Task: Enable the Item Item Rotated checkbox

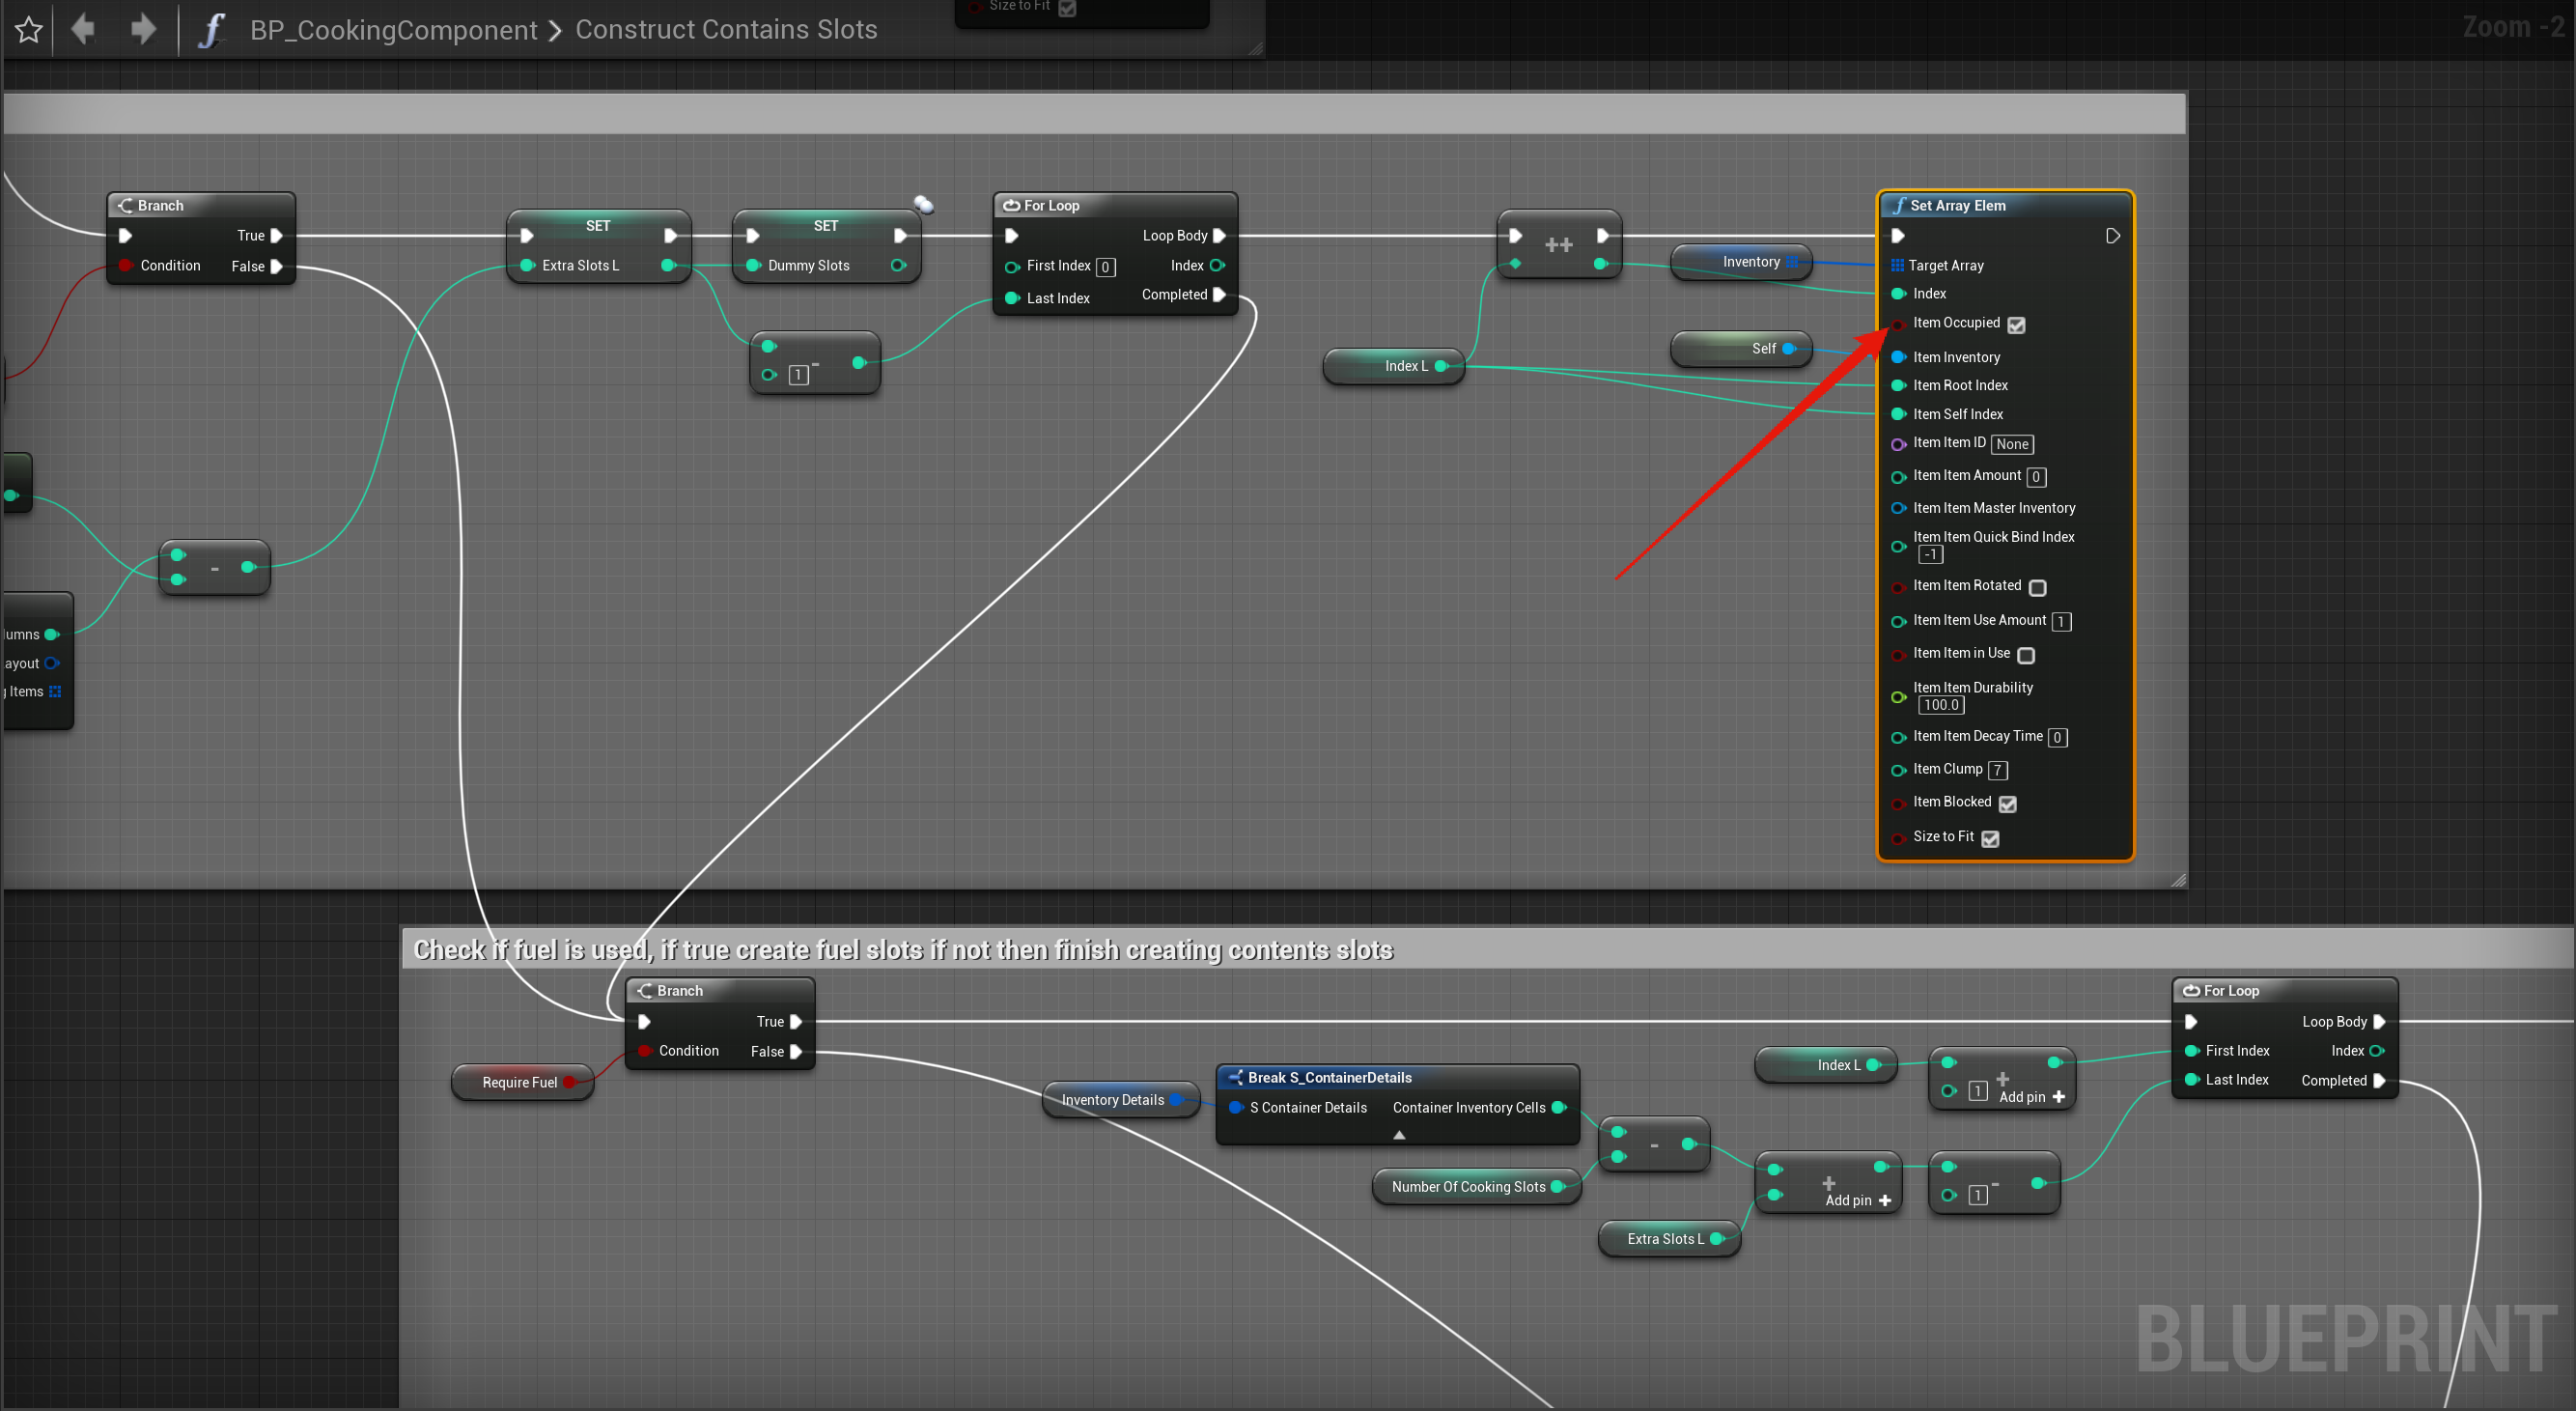Action: 2037,587
